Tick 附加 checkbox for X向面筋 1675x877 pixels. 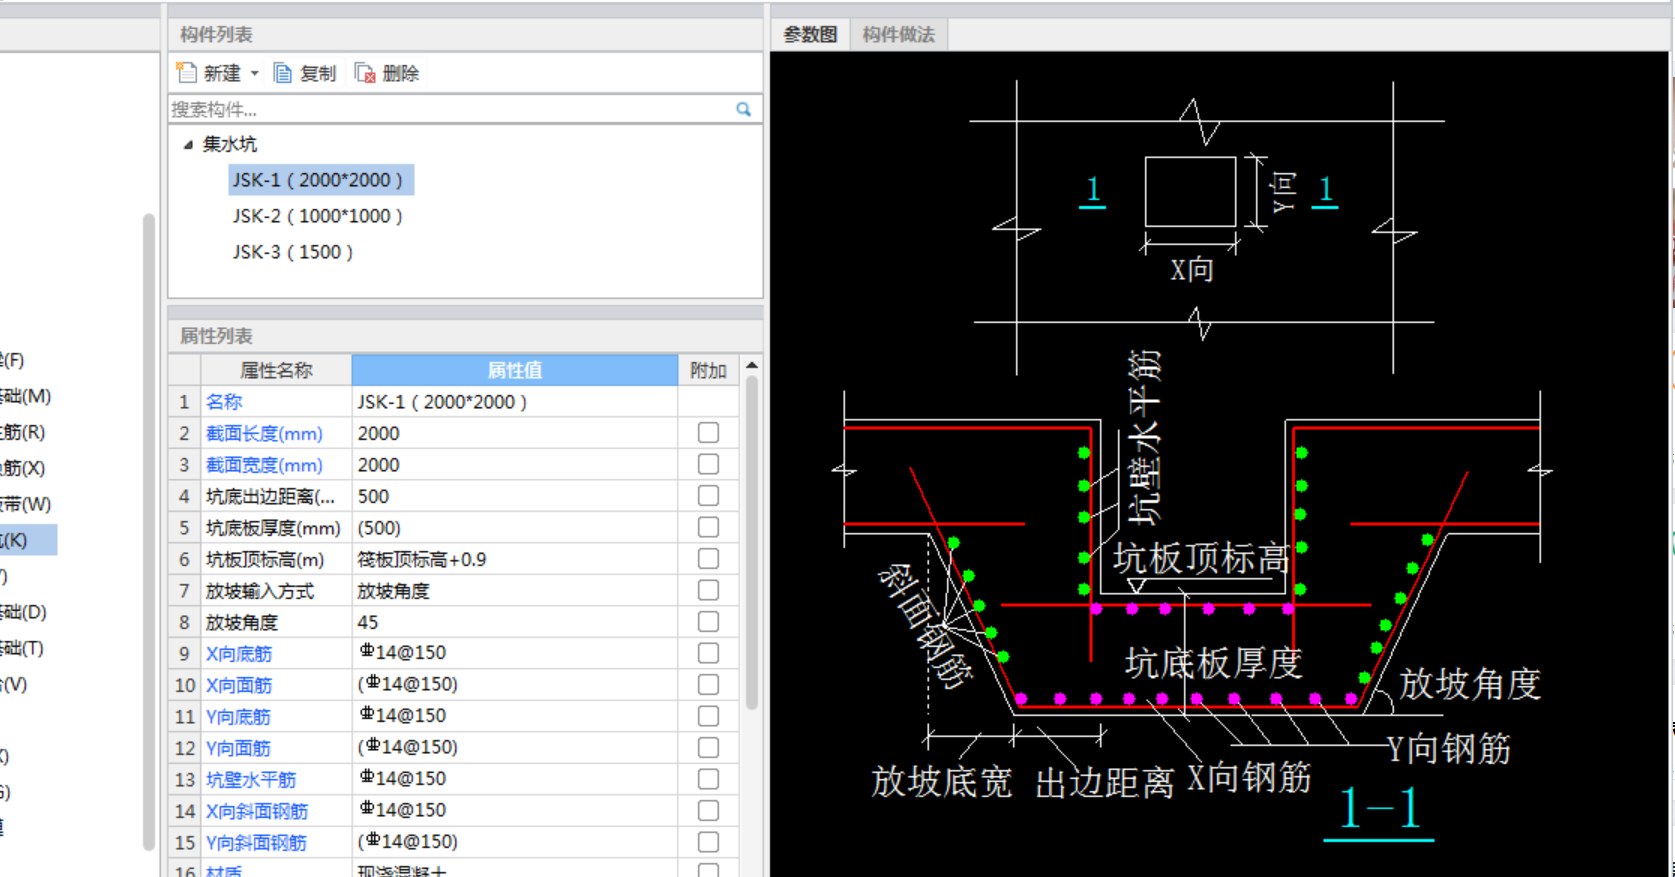708,685
